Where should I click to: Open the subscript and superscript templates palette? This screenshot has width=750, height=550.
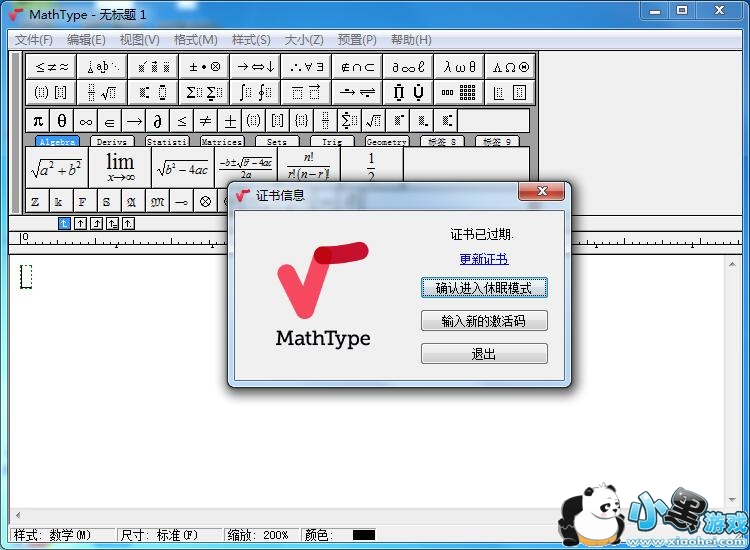pos(154,92)
